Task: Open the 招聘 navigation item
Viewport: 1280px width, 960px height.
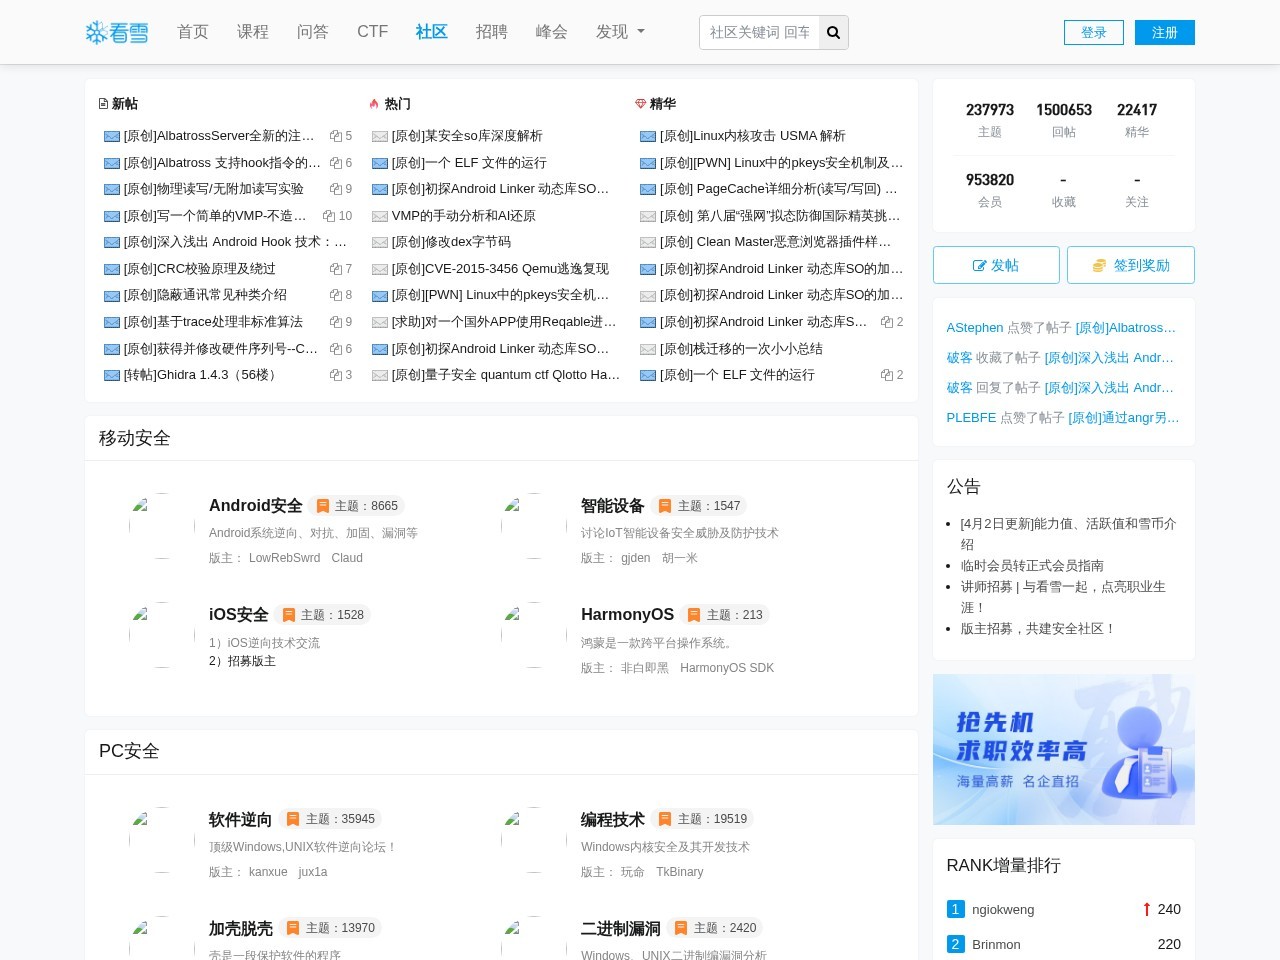Action: [x=491, y=32]
